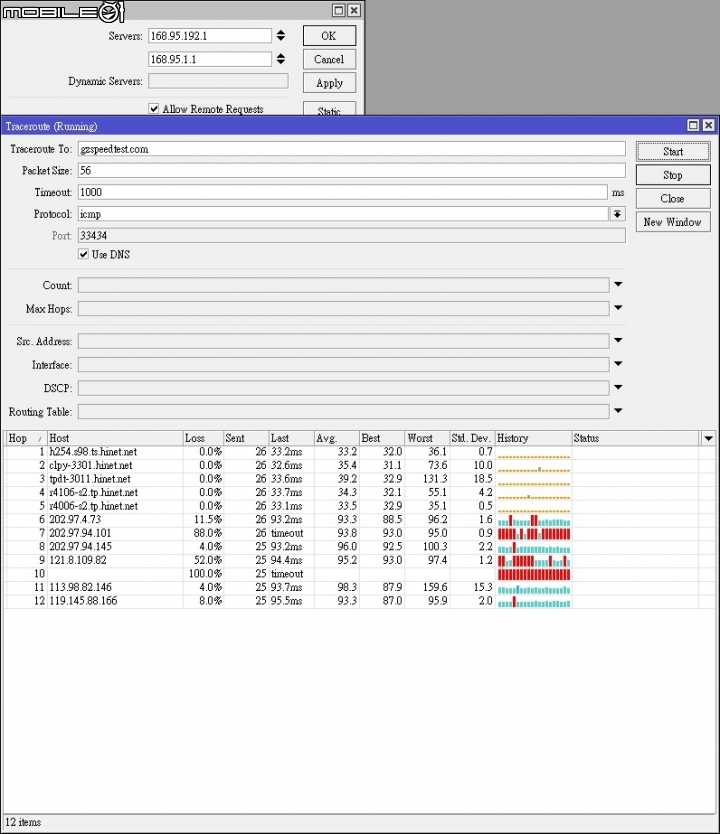Expand the DSCP field

click(x=618, y=387)
